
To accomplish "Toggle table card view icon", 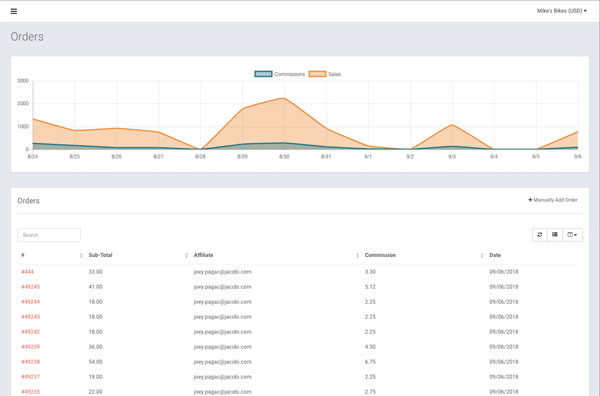I will (x=555, y=235).
